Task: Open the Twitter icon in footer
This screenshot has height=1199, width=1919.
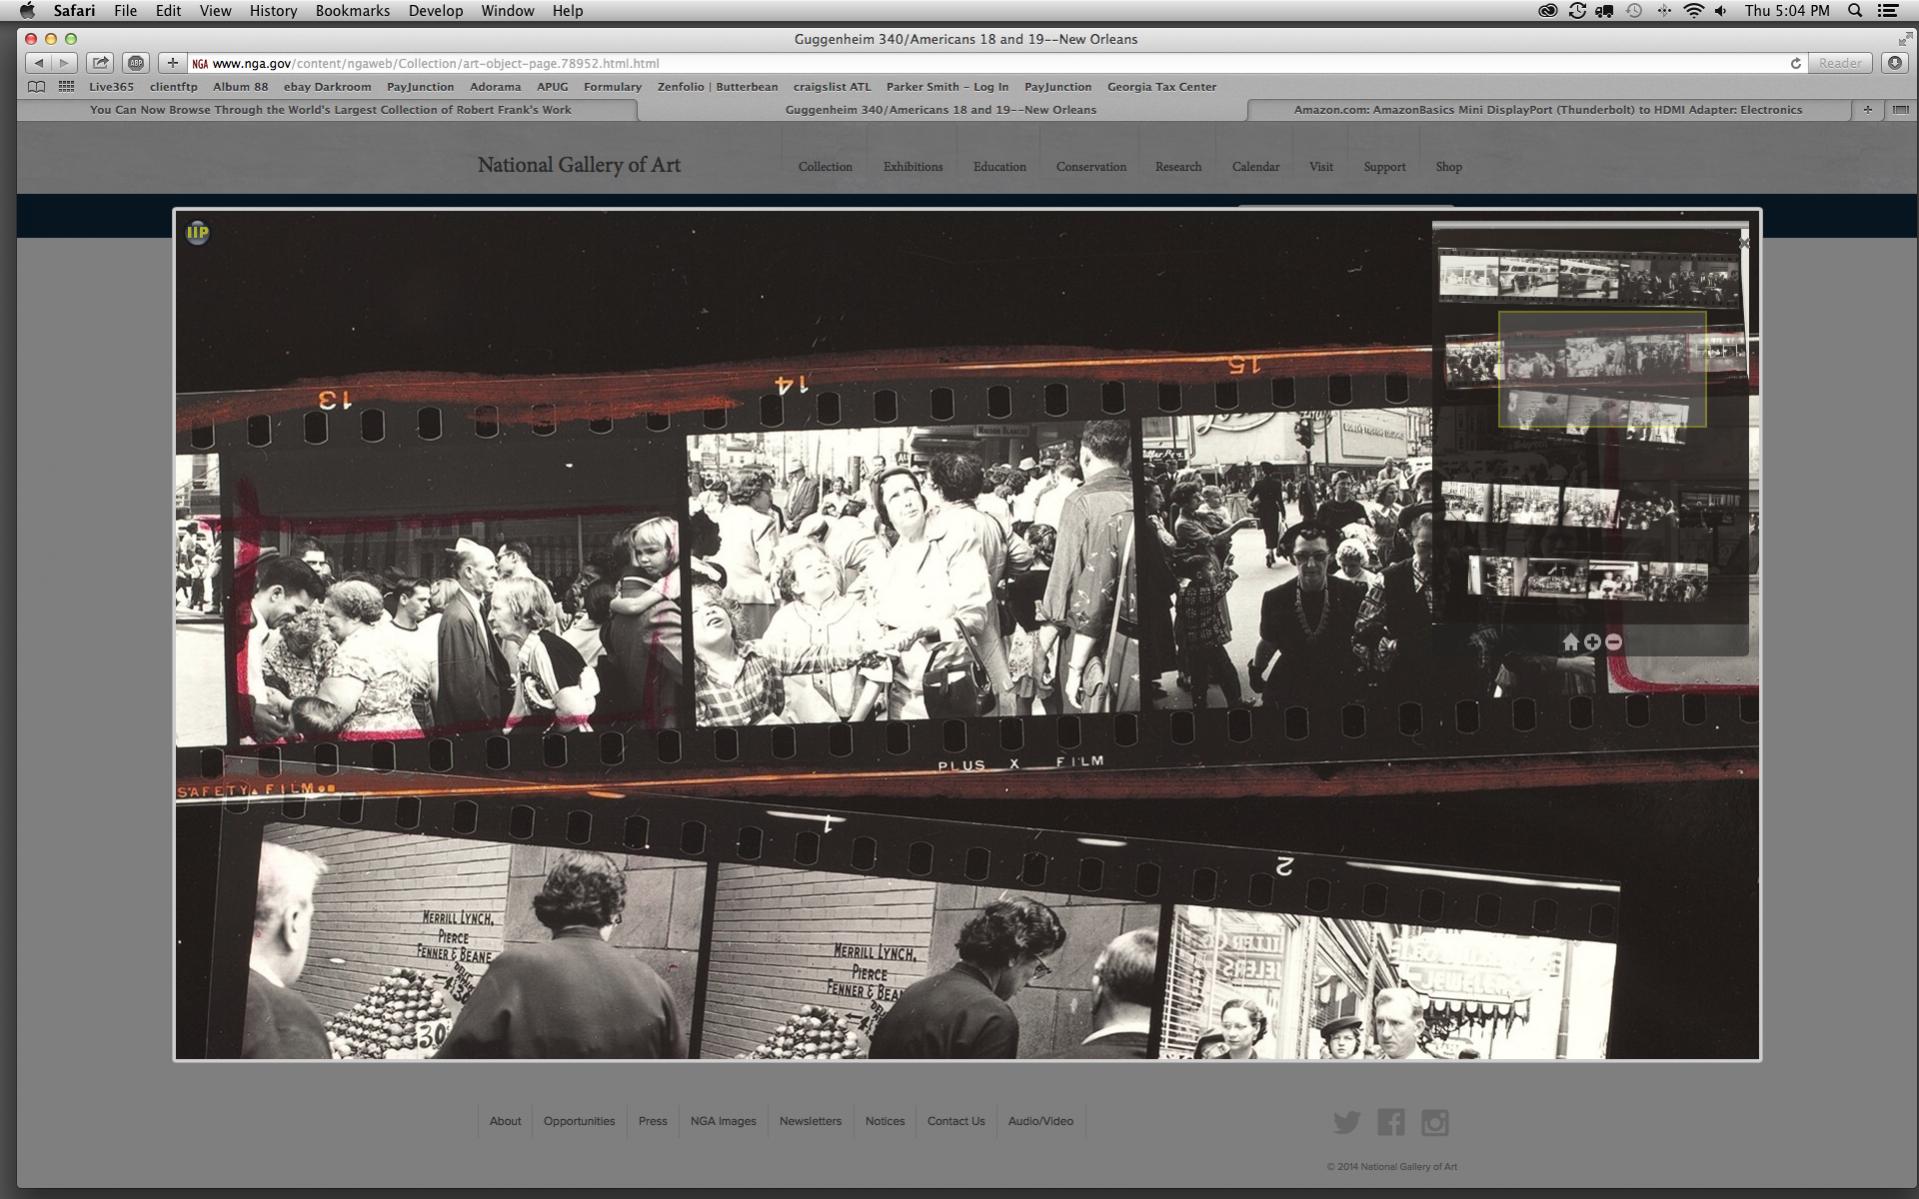Action: (x=1346, y=1122)
